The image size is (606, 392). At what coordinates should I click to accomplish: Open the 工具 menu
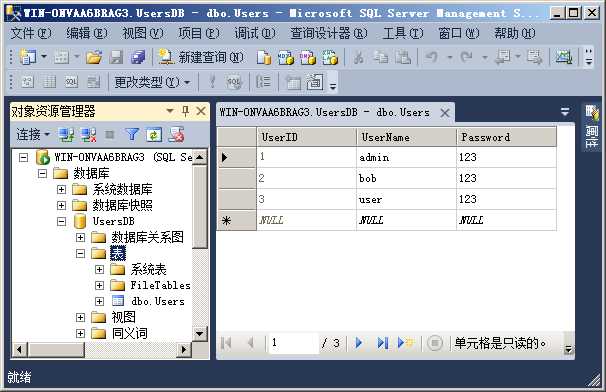tap(403, 33)
